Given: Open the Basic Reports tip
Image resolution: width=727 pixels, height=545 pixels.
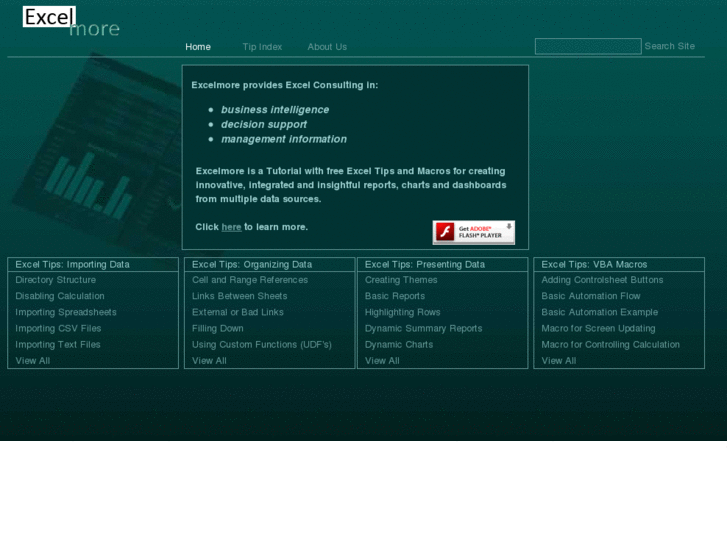Looking at the screenshot, I should (x=395, y=296).
